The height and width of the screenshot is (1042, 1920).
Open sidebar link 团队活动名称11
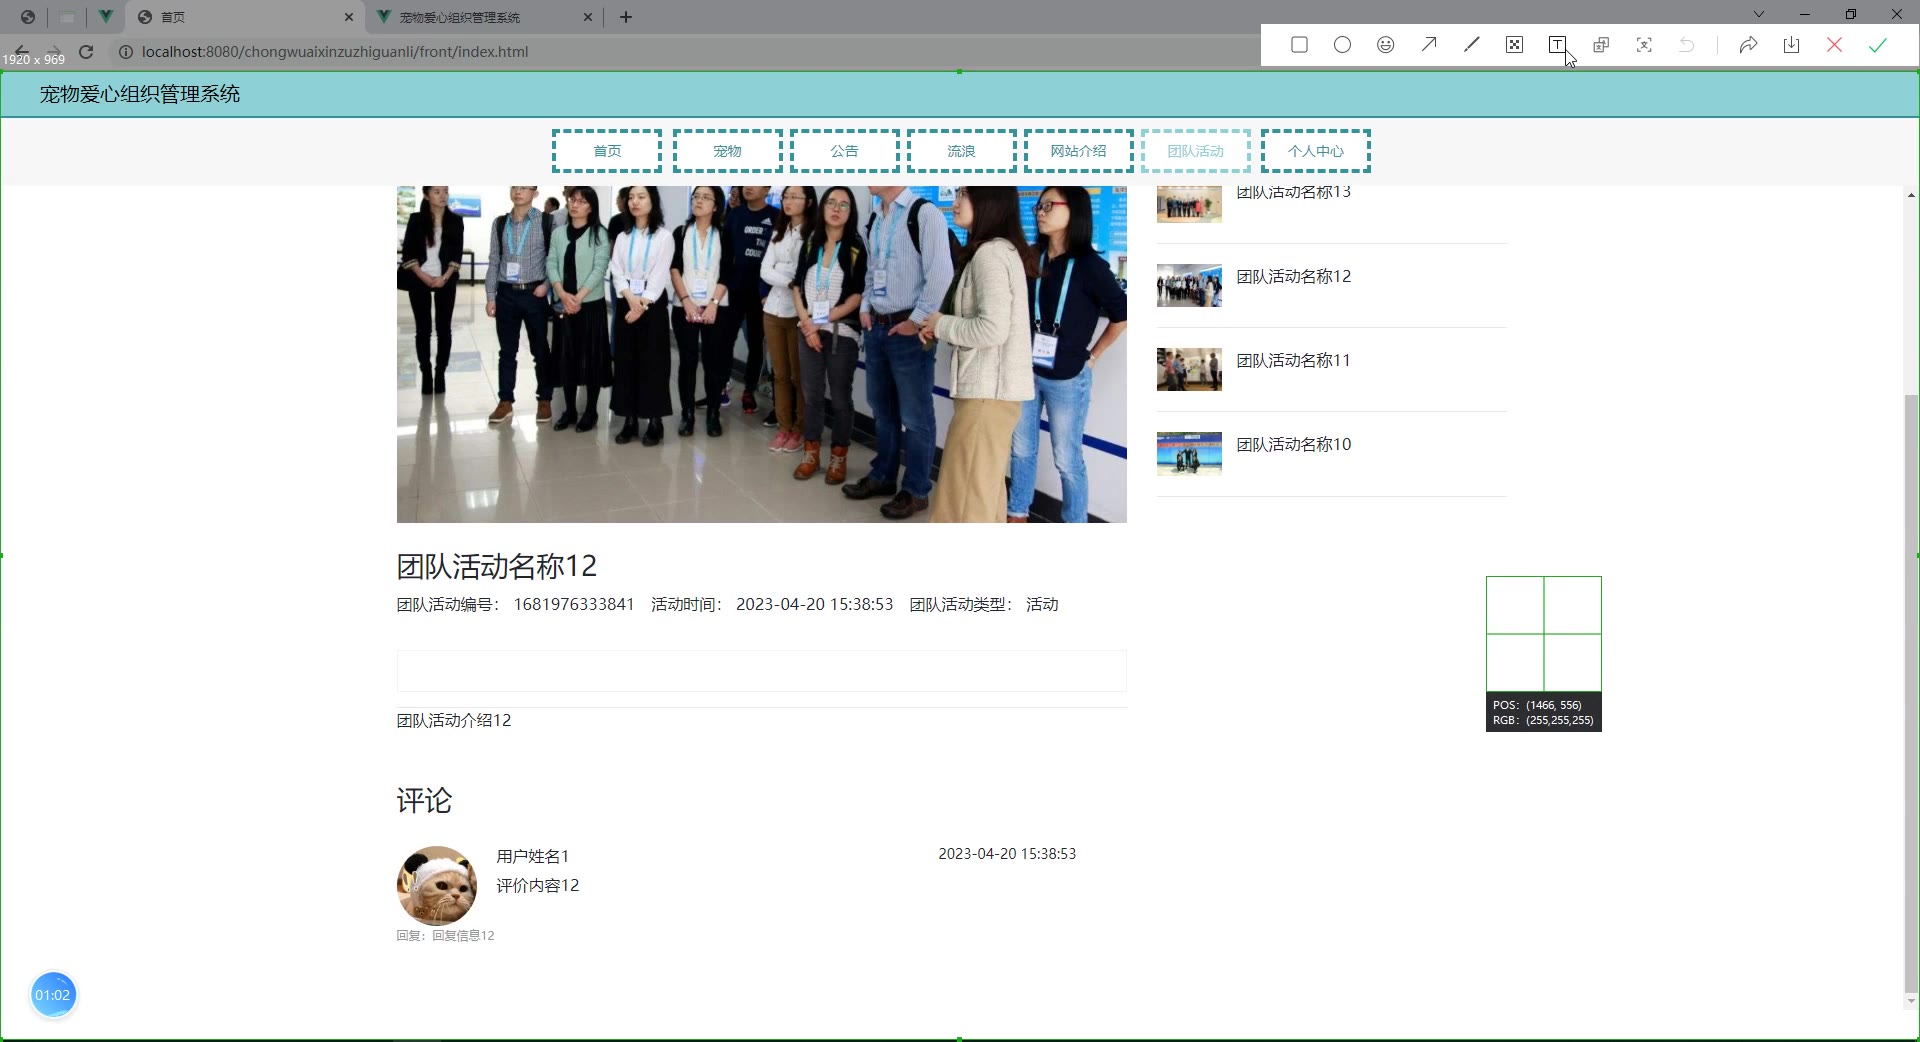click(1294, 361)
